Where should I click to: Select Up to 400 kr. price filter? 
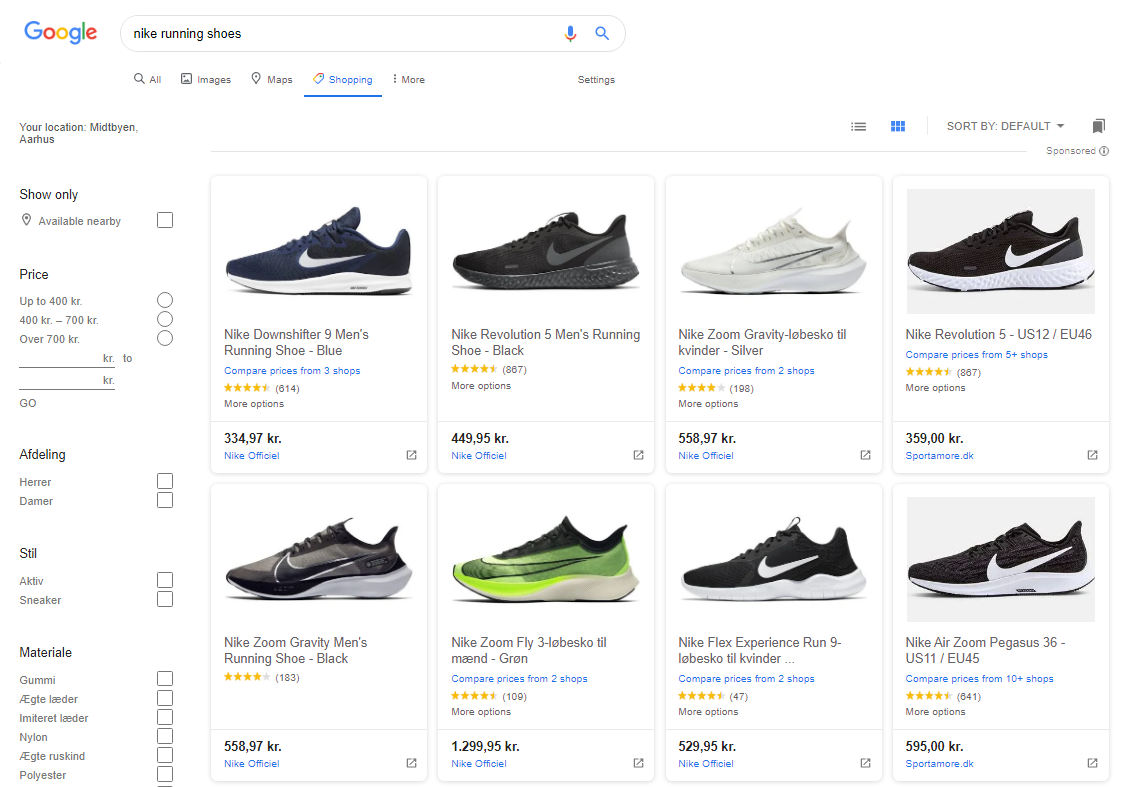point(165,300)
